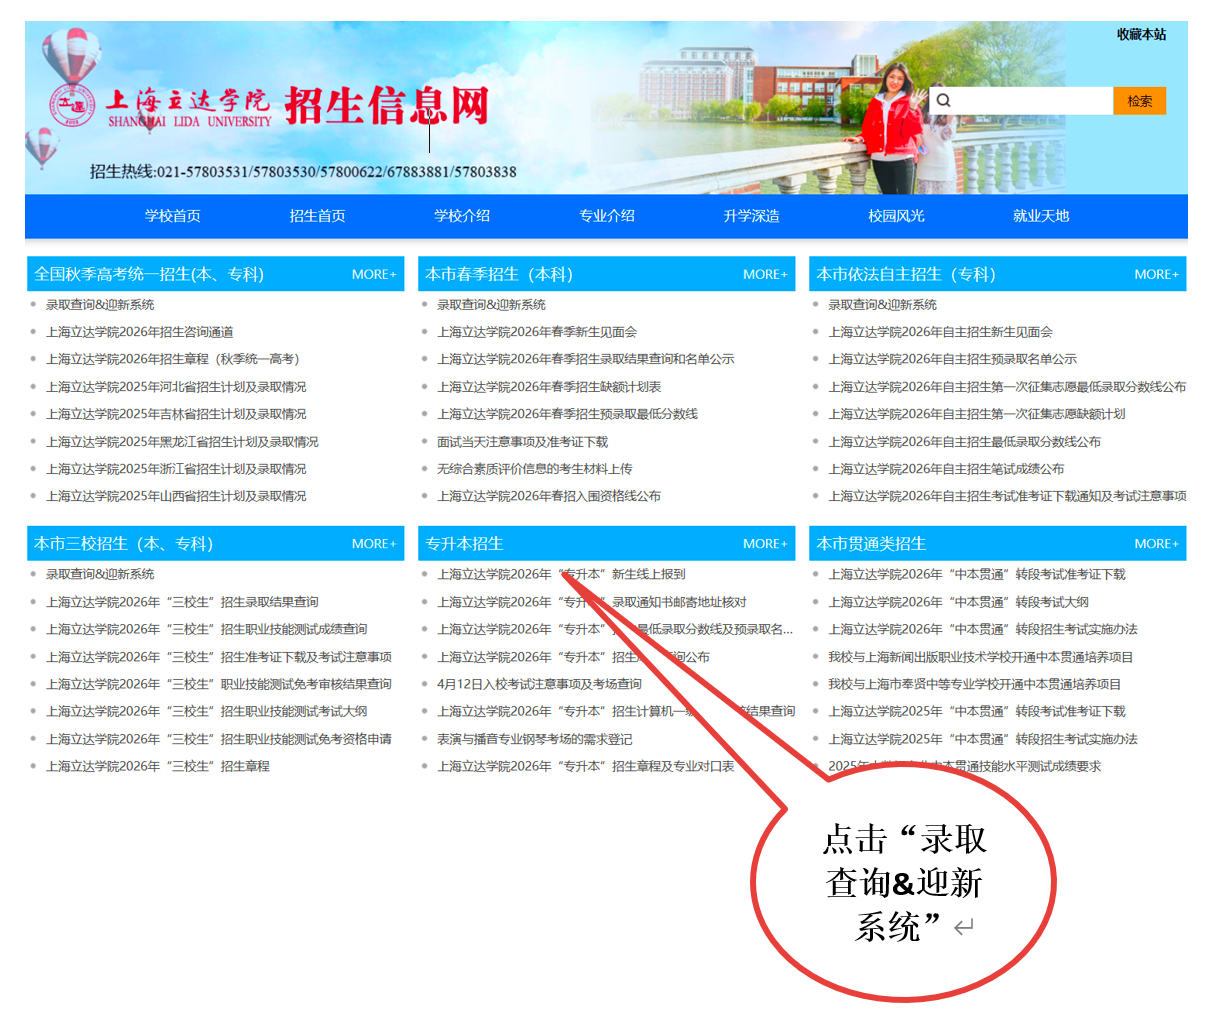This screenshot has width=1218, height=1029.
Task: Open 2026年自主招生最低录取分数线公布
Action: pyautogui.click(x=964, y=442)
